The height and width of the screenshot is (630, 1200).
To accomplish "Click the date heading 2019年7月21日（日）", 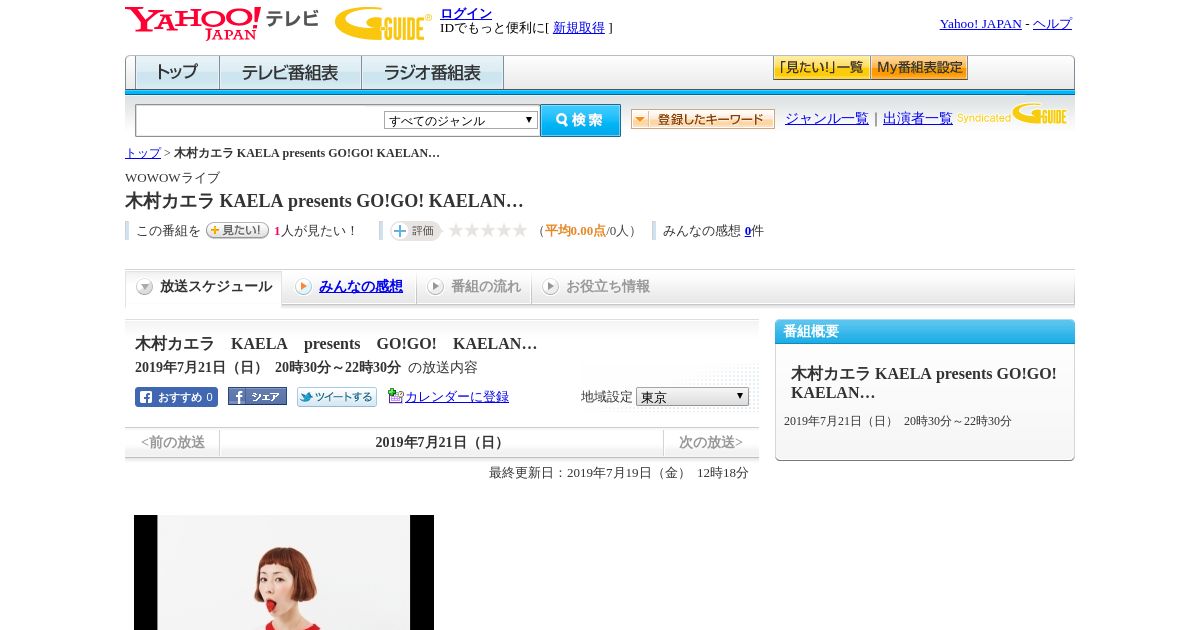I will [441, 442].
